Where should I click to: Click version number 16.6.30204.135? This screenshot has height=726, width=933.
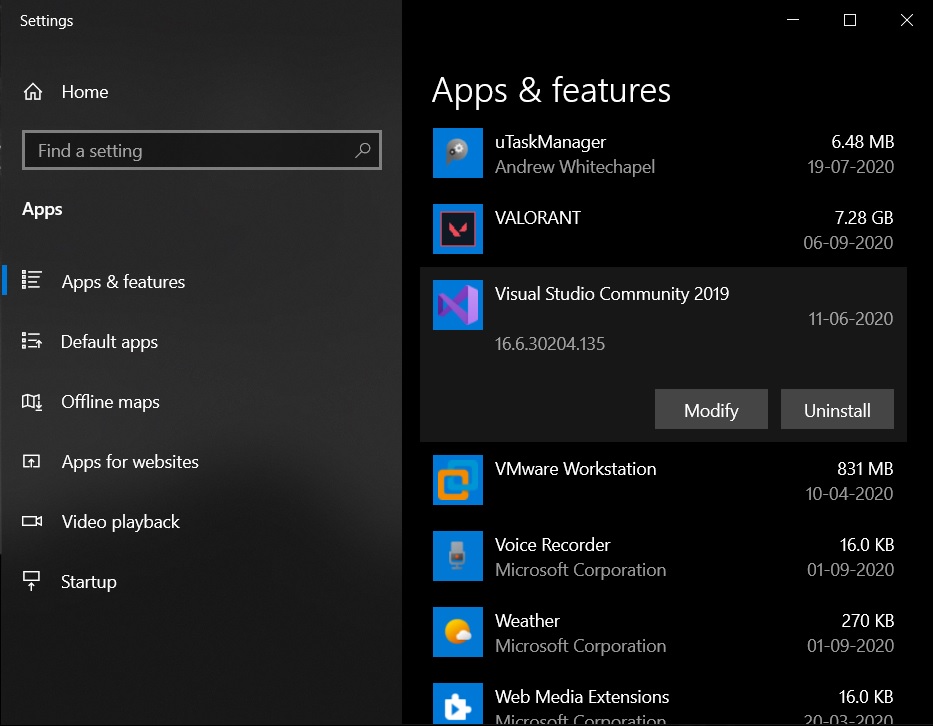point(550,343)
